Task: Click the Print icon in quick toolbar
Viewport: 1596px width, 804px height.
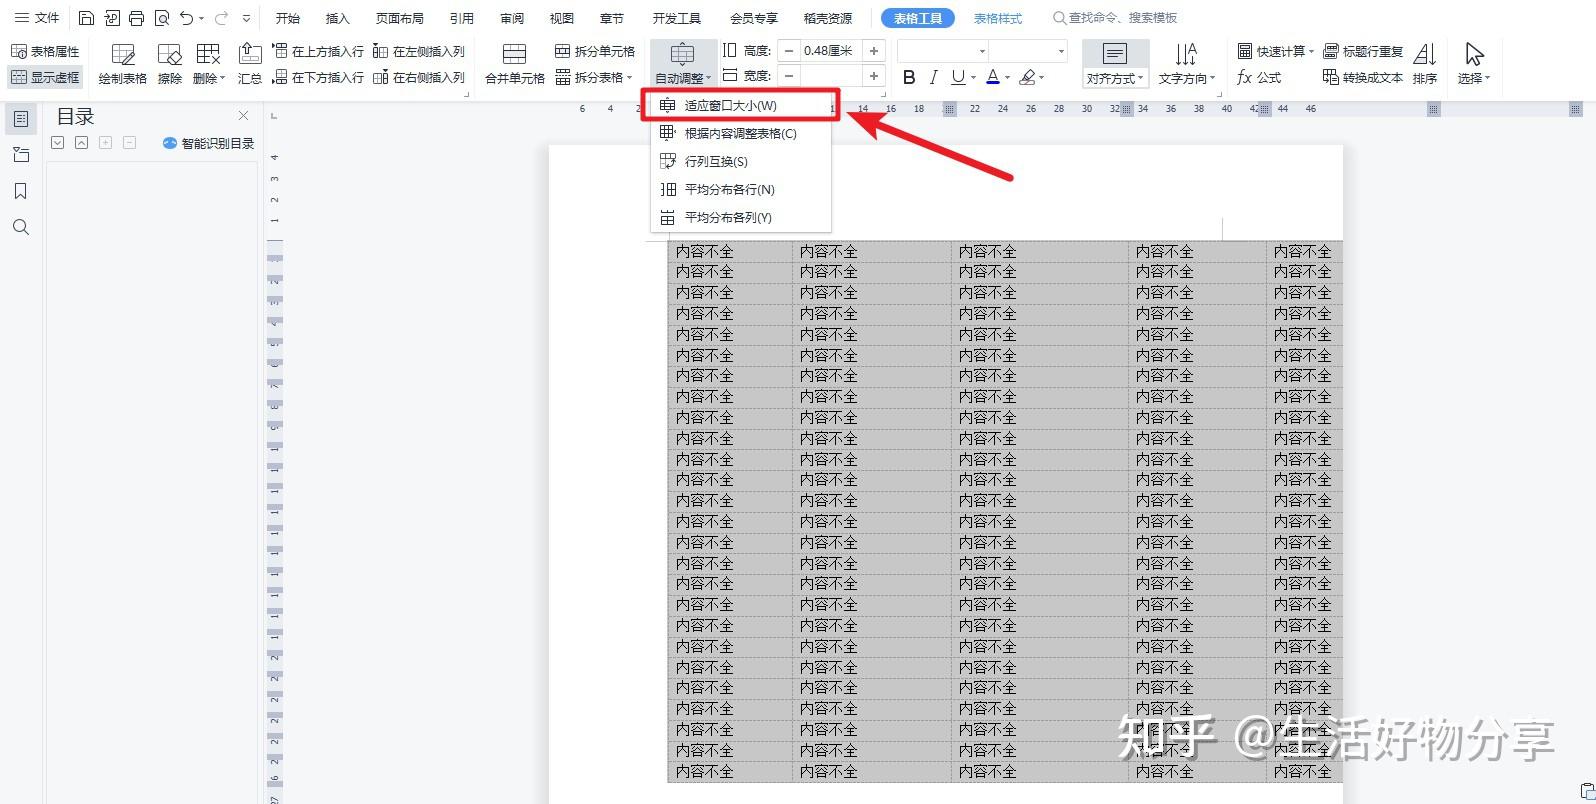Action: coord(137,18)
